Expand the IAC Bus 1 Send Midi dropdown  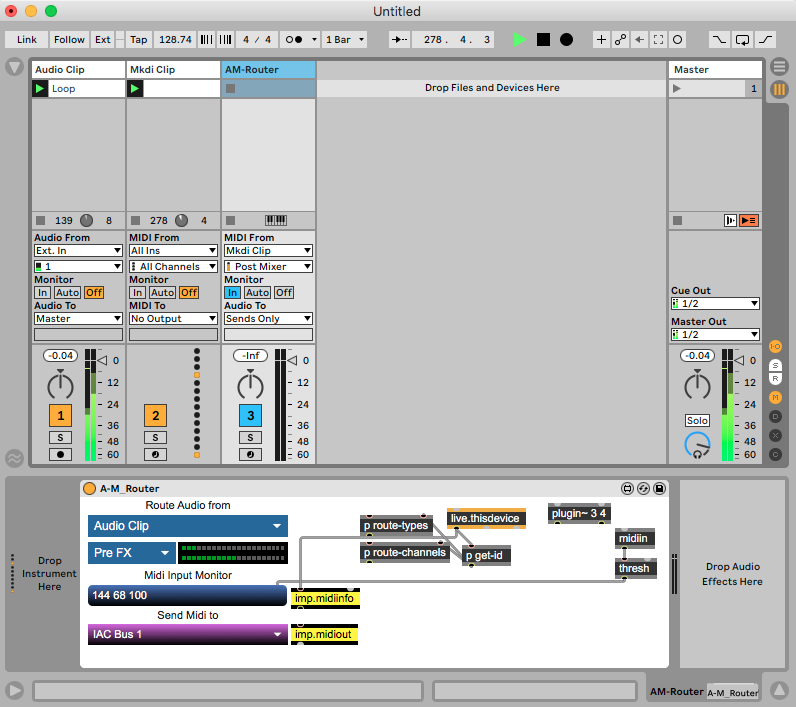[x=187, y=634]
